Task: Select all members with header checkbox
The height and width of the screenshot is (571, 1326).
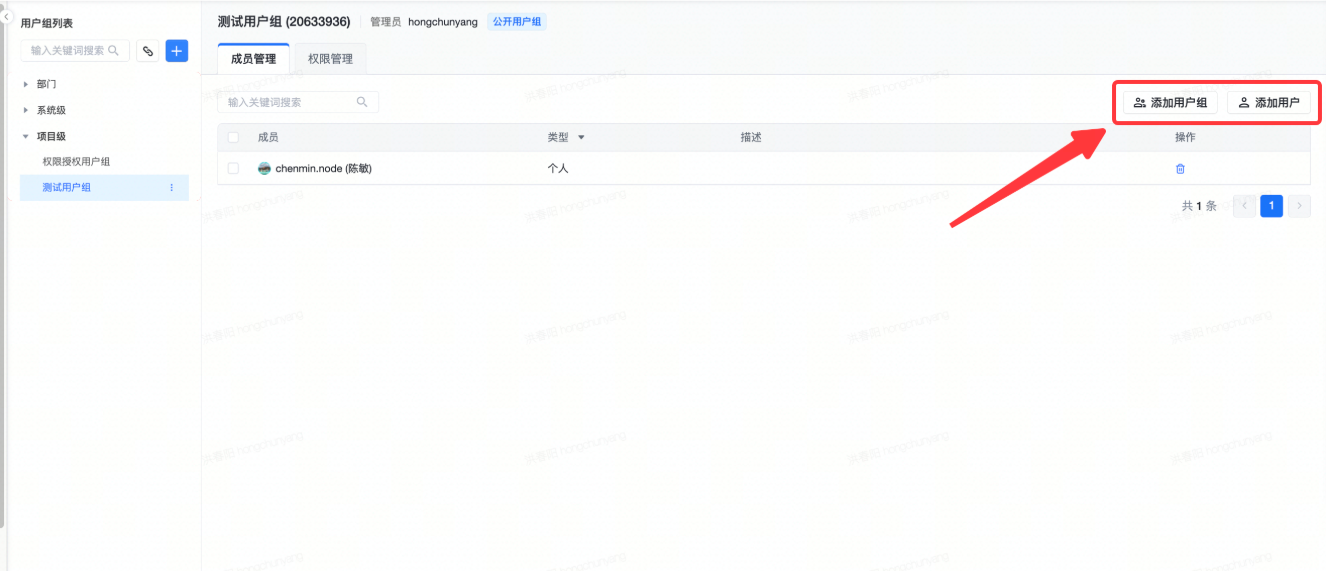Action: pyautogui.click(x=233, y=137)
